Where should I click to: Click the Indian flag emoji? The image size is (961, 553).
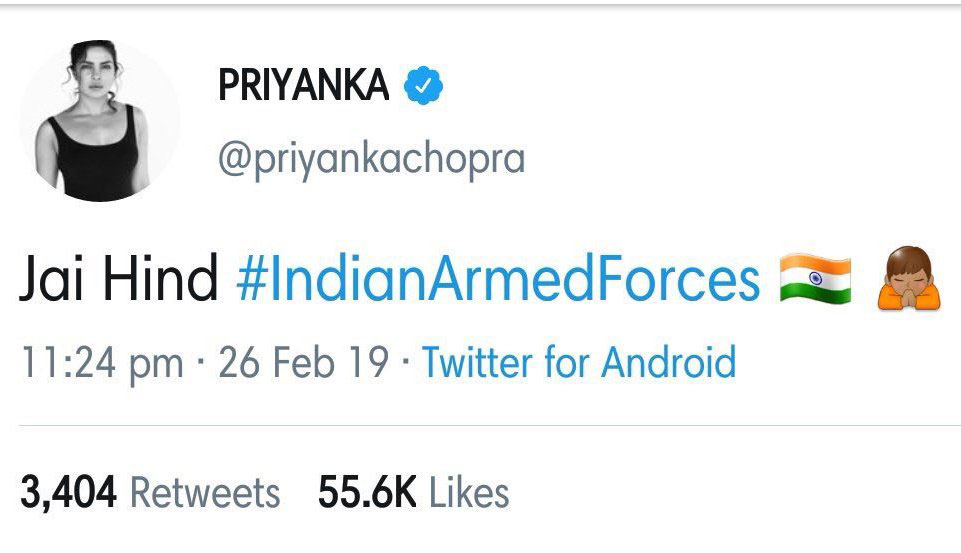point(815,279)
